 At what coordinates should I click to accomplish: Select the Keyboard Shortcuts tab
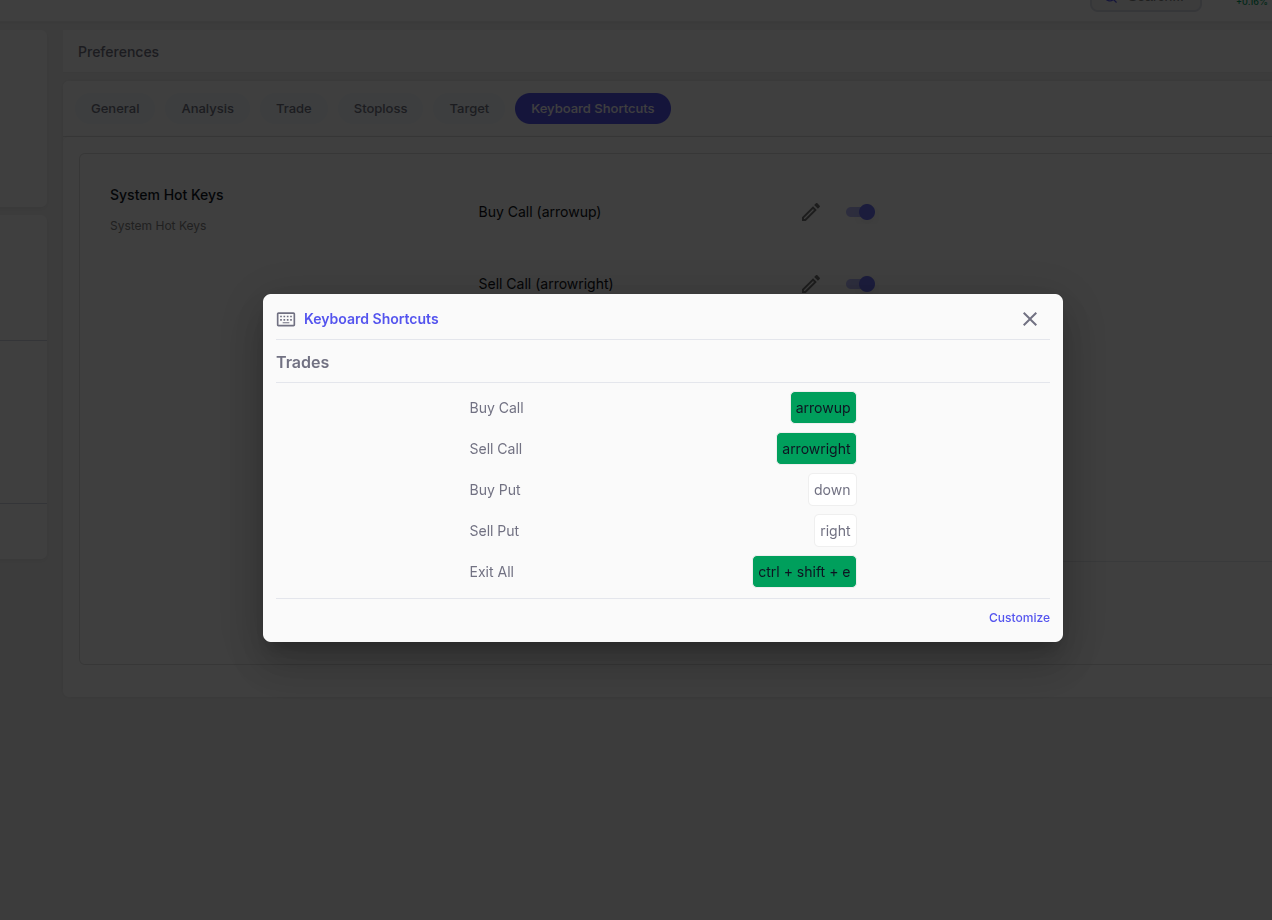click(593, 109)
